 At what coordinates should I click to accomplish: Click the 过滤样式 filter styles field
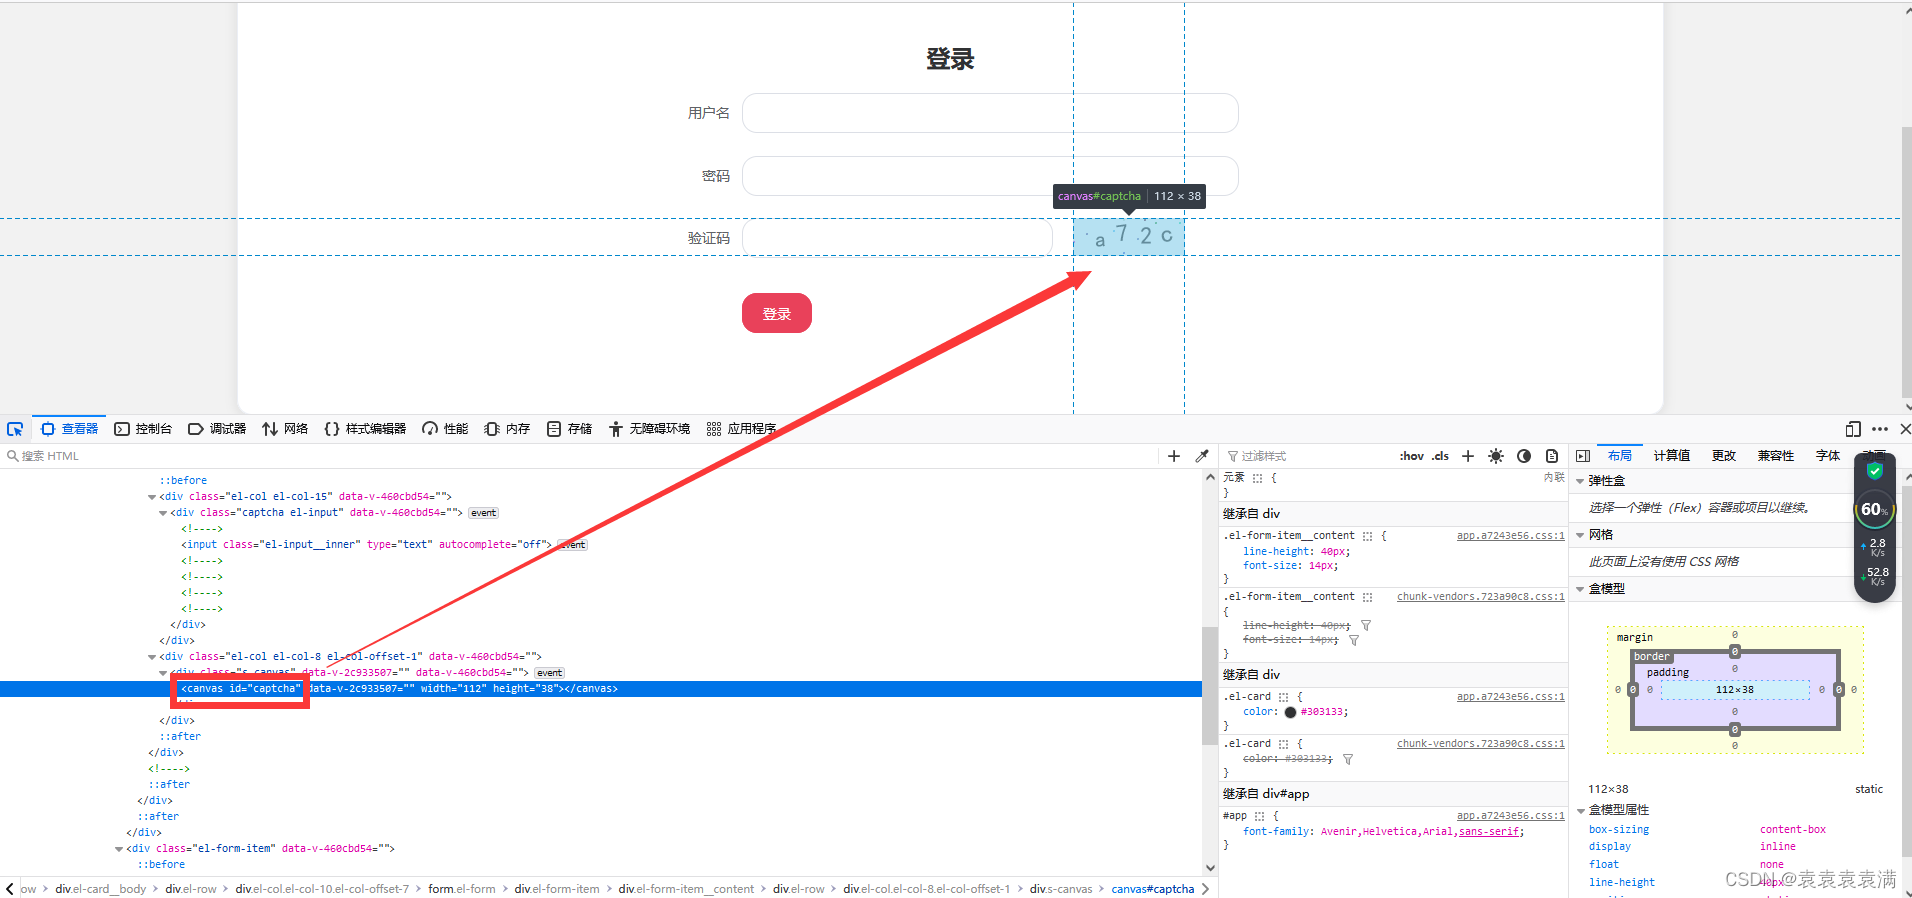click(1305, 456)
